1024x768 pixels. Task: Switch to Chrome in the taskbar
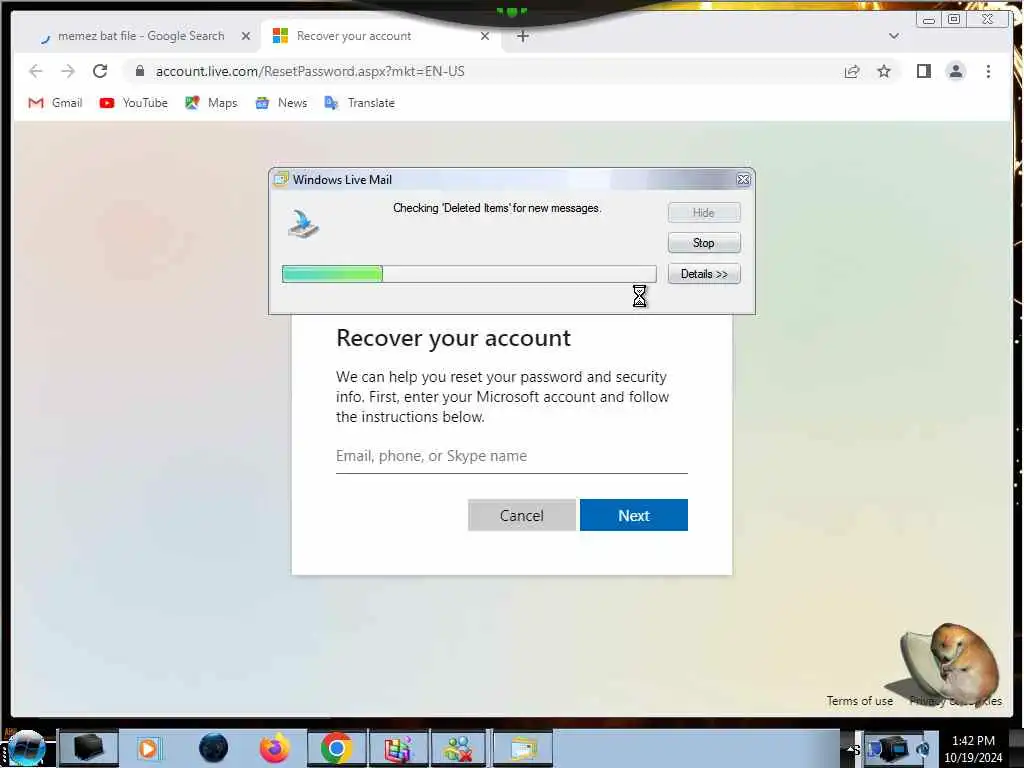click(x=337, y=748)
